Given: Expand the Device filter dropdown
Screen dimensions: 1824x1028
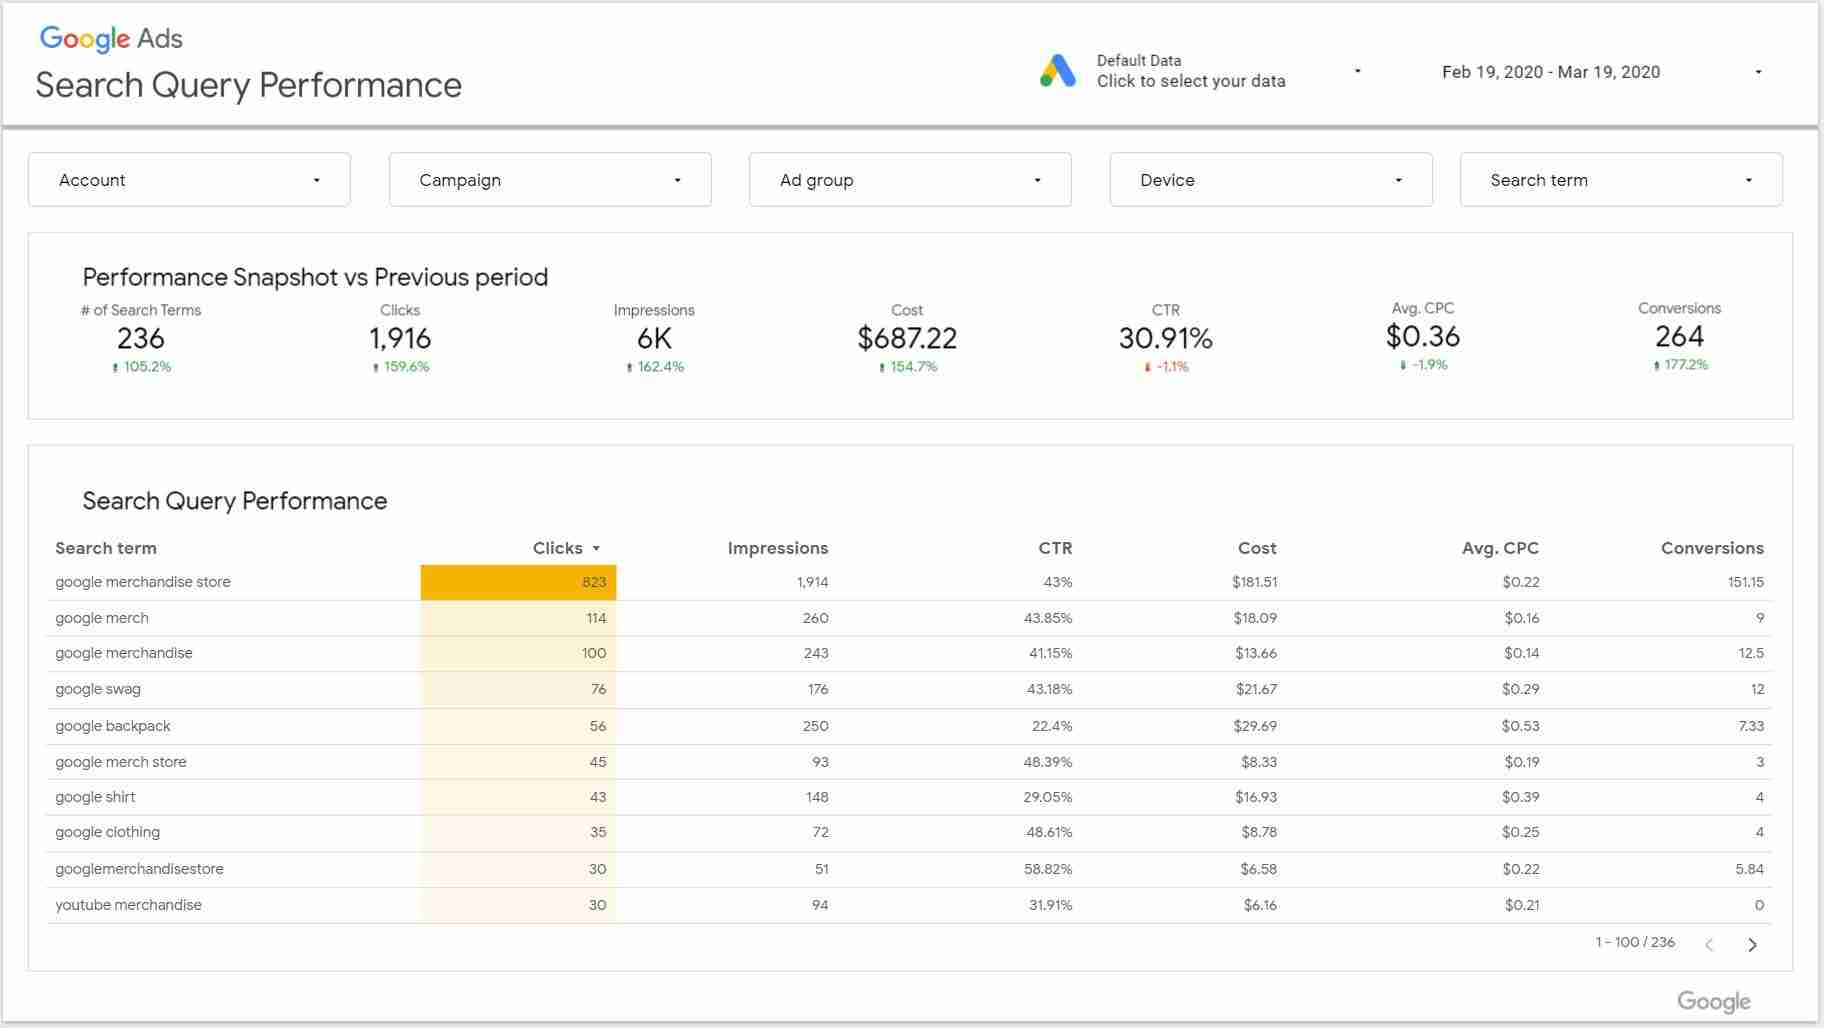Looking at the screenshot, I should 1271,180.
